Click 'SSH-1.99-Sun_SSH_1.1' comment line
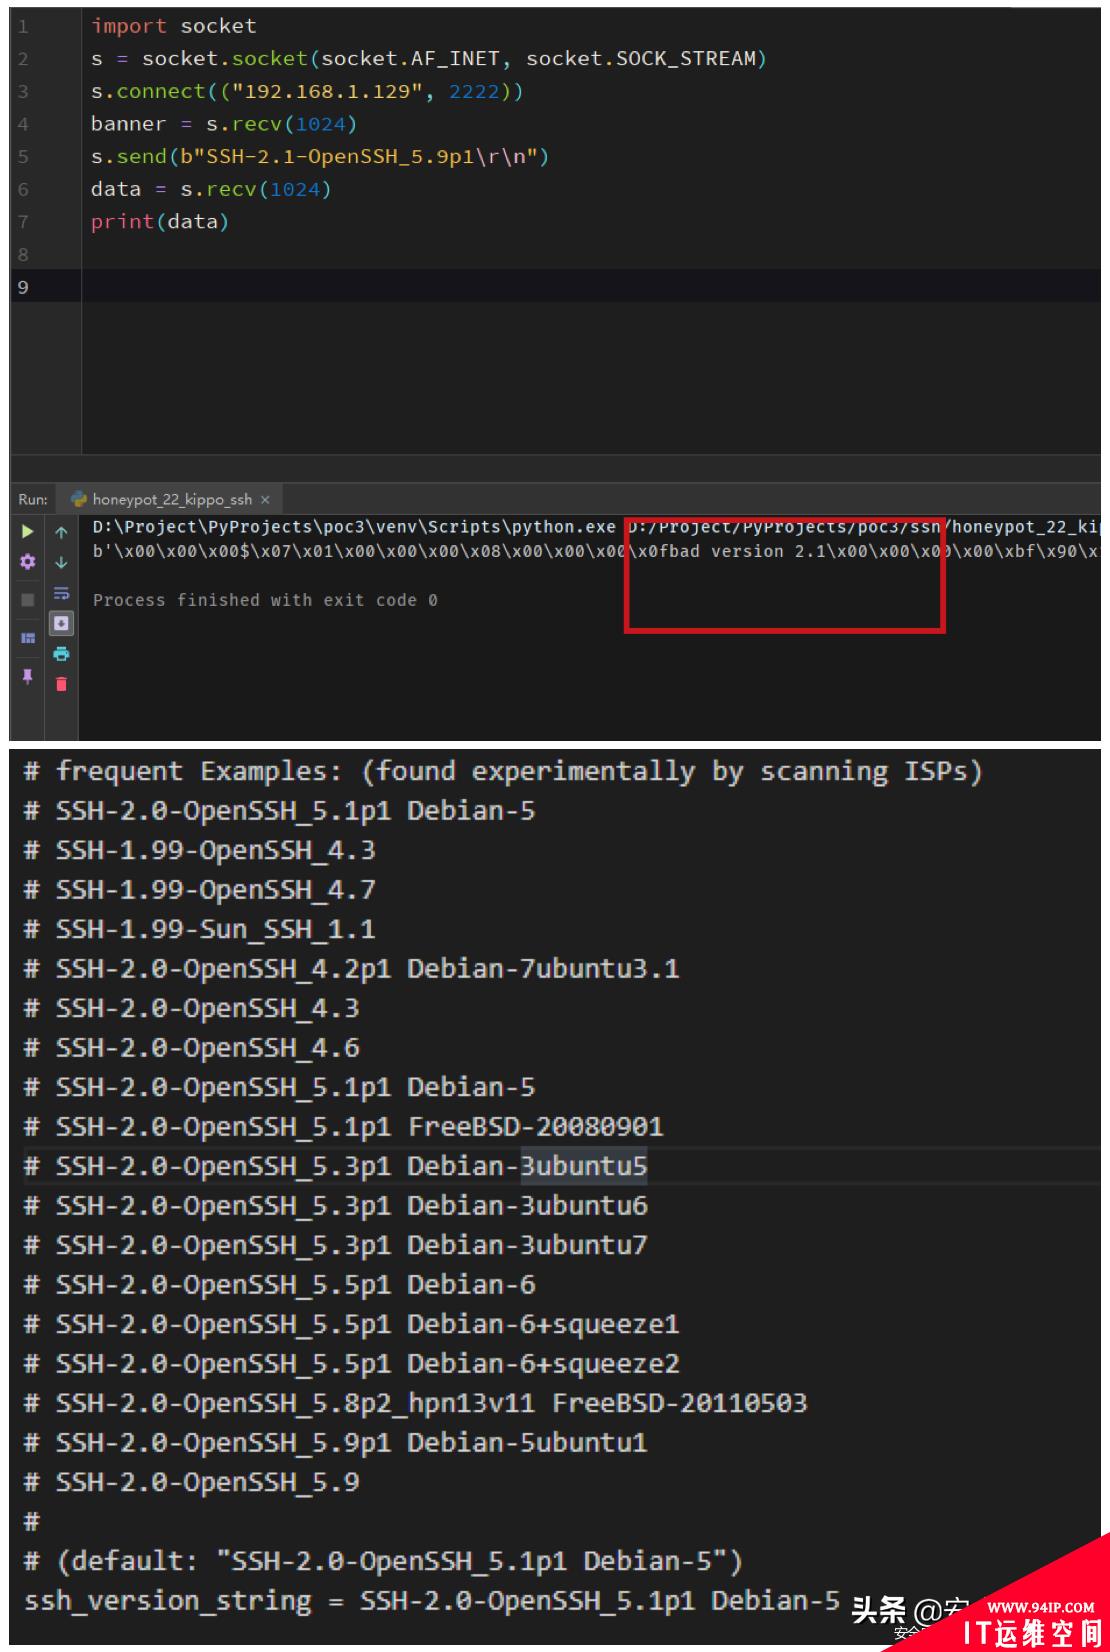The image size is (1110, 1652). click(199, 929)
